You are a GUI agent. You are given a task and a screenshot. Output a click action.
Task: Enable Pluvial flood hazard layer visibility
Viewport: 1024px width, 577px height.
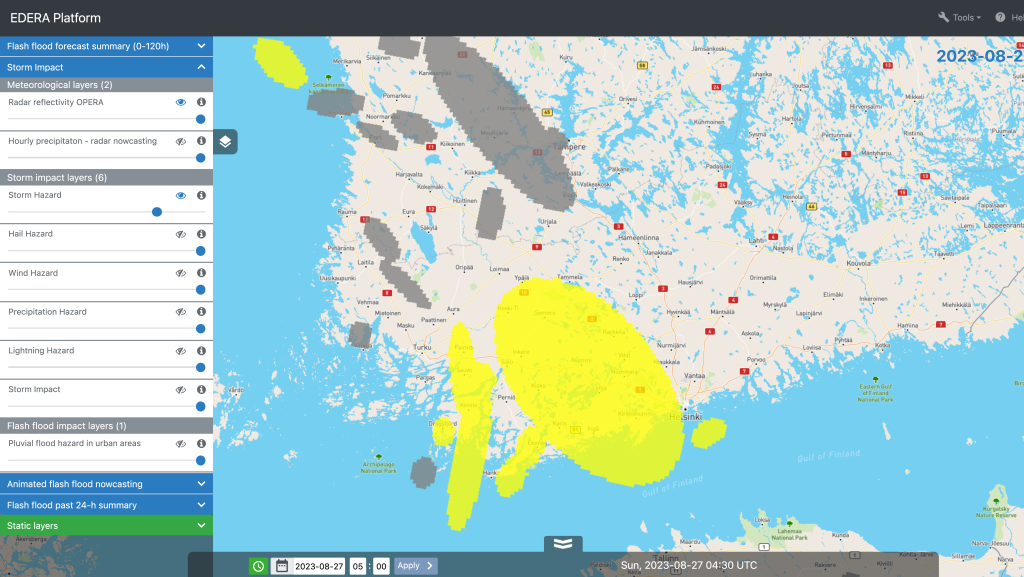coord(181,443)
